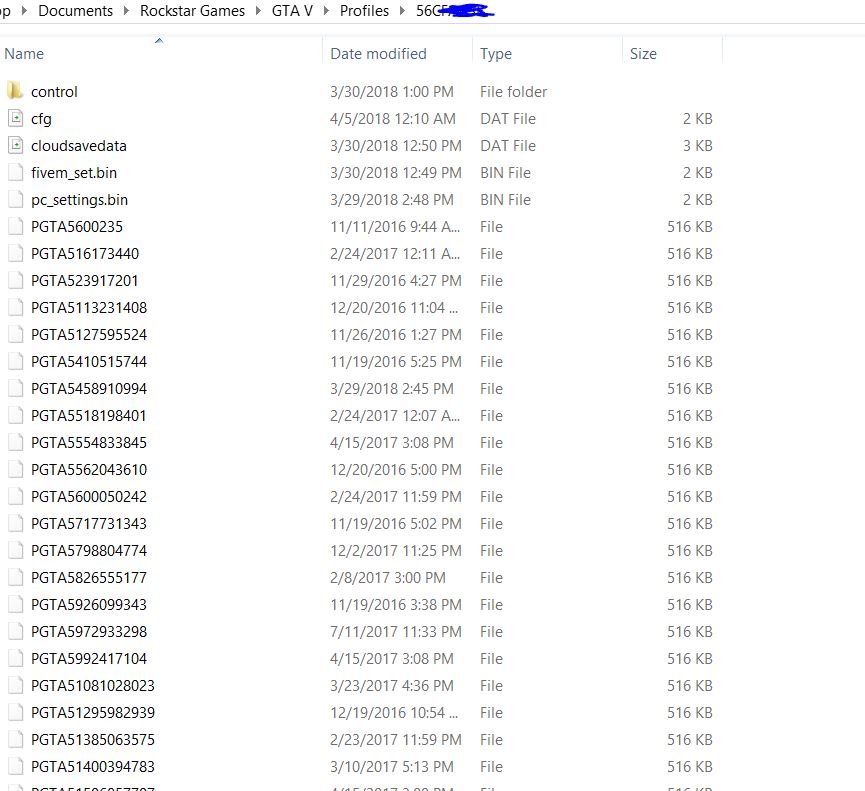Select the PGTA5798804774 file icon
Screen dimensions: 865x791
16,551
